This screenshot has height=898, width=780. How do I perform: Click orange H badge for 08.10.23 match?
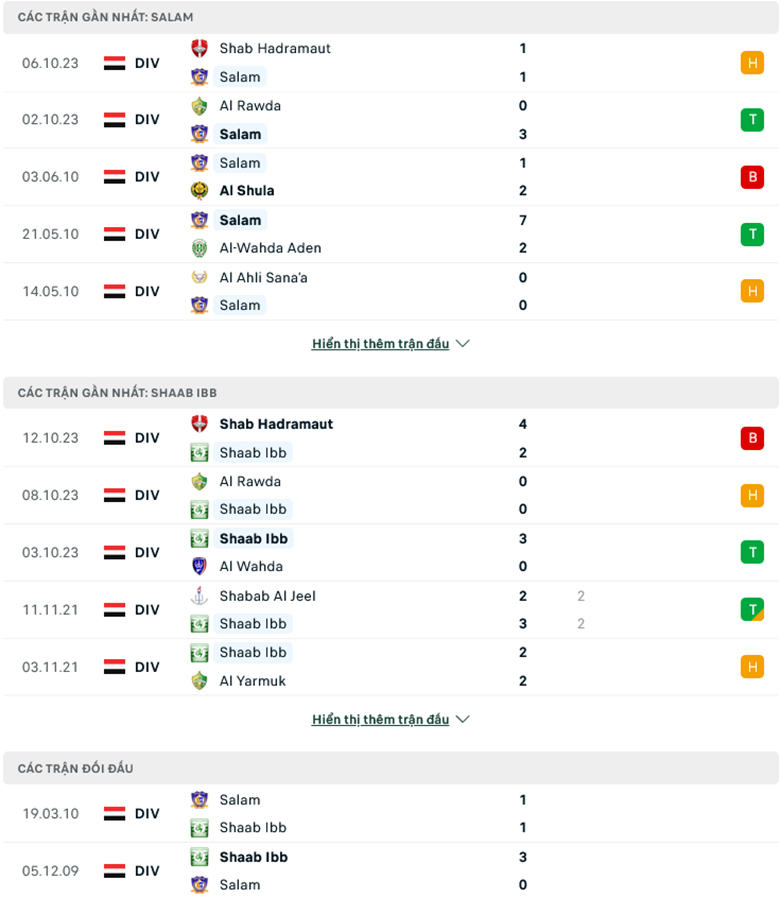[x=751, y=495]
